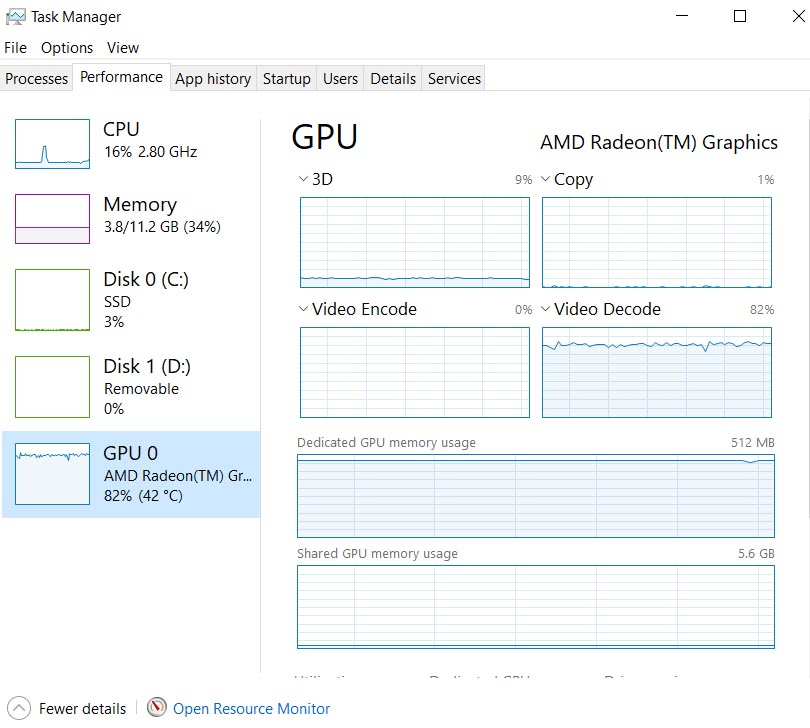This screenshot has height=728, width=810.
Task: Click the Copy utilization graph
Action: [657, 242]
